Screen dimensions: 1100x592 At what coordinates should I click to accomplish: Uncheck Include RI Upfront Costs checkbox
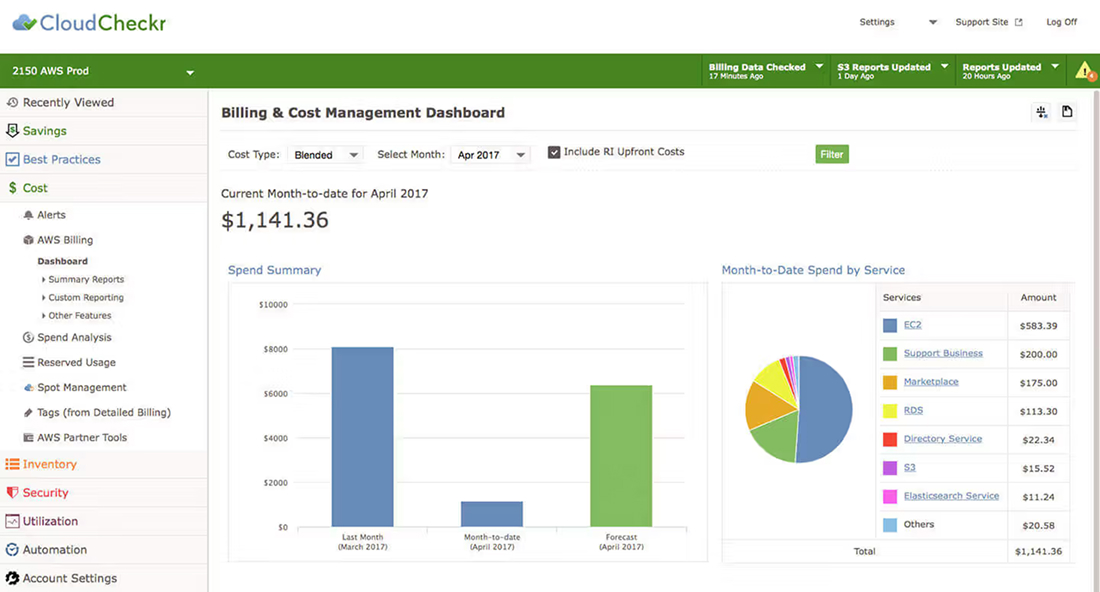554,153
